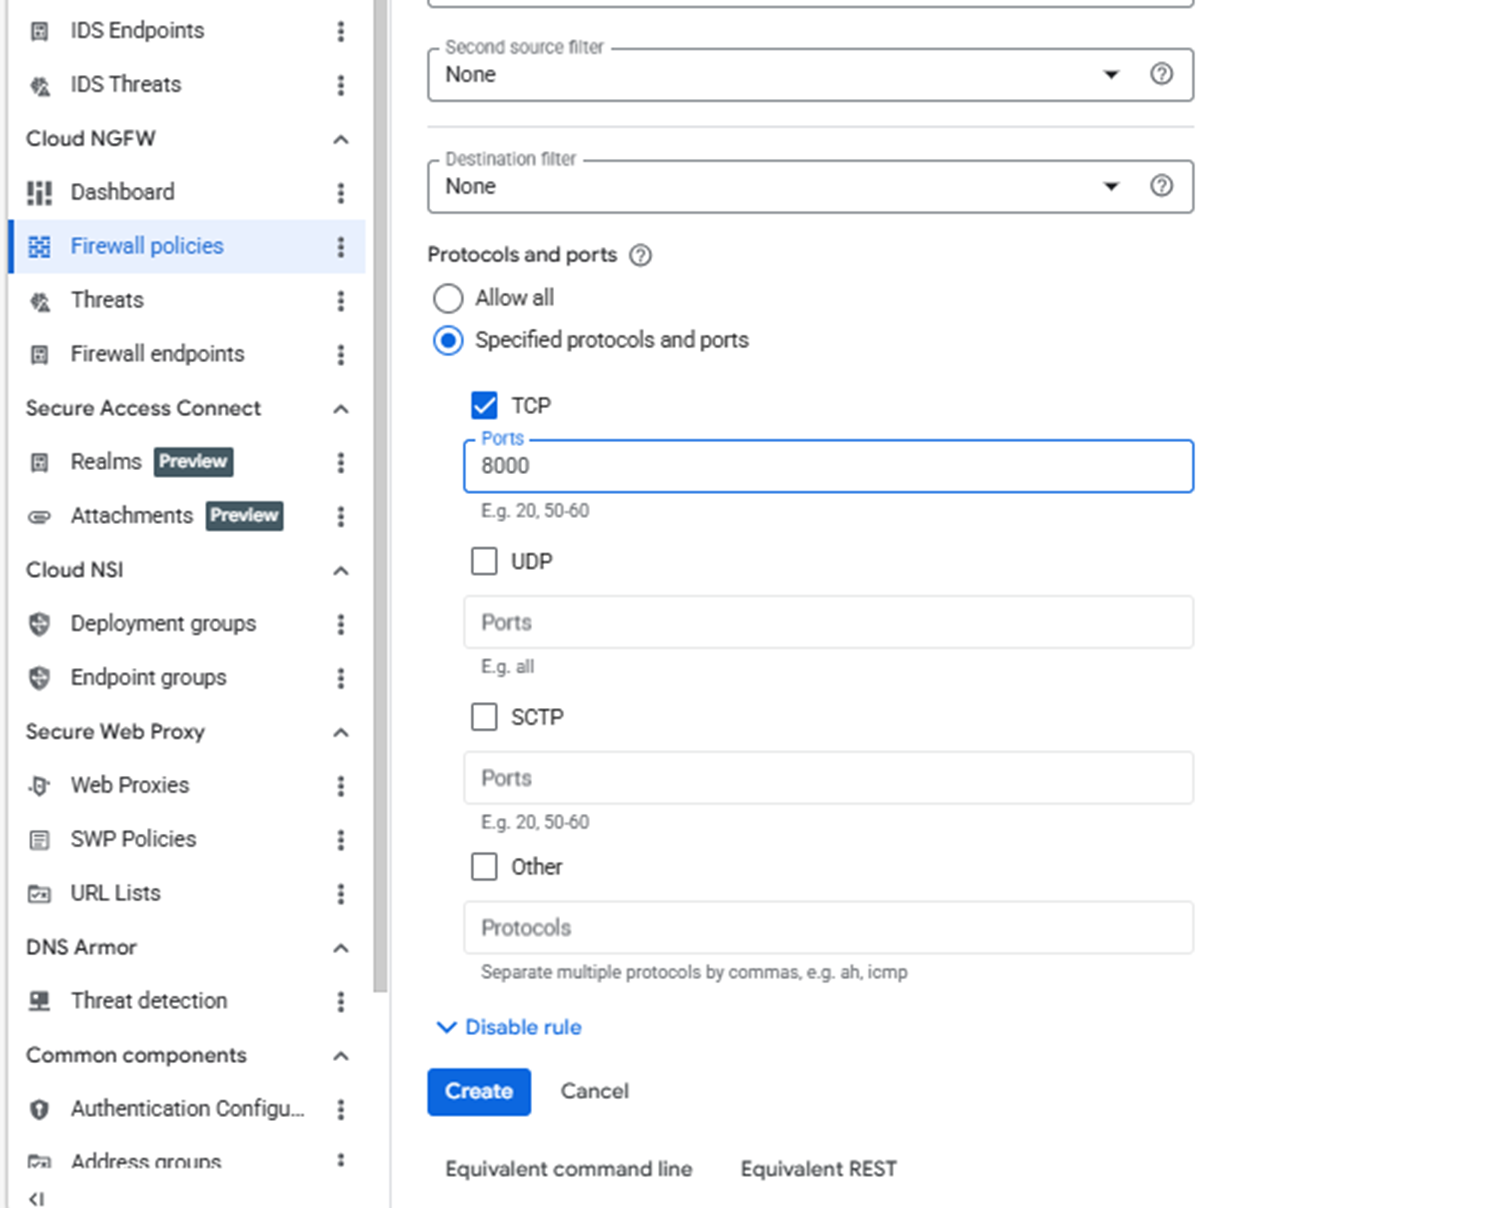Viewport: 1500px width, 1208px height.
Task: Open the Authentication Configu... more options menu
Action: click(341, 1109)
